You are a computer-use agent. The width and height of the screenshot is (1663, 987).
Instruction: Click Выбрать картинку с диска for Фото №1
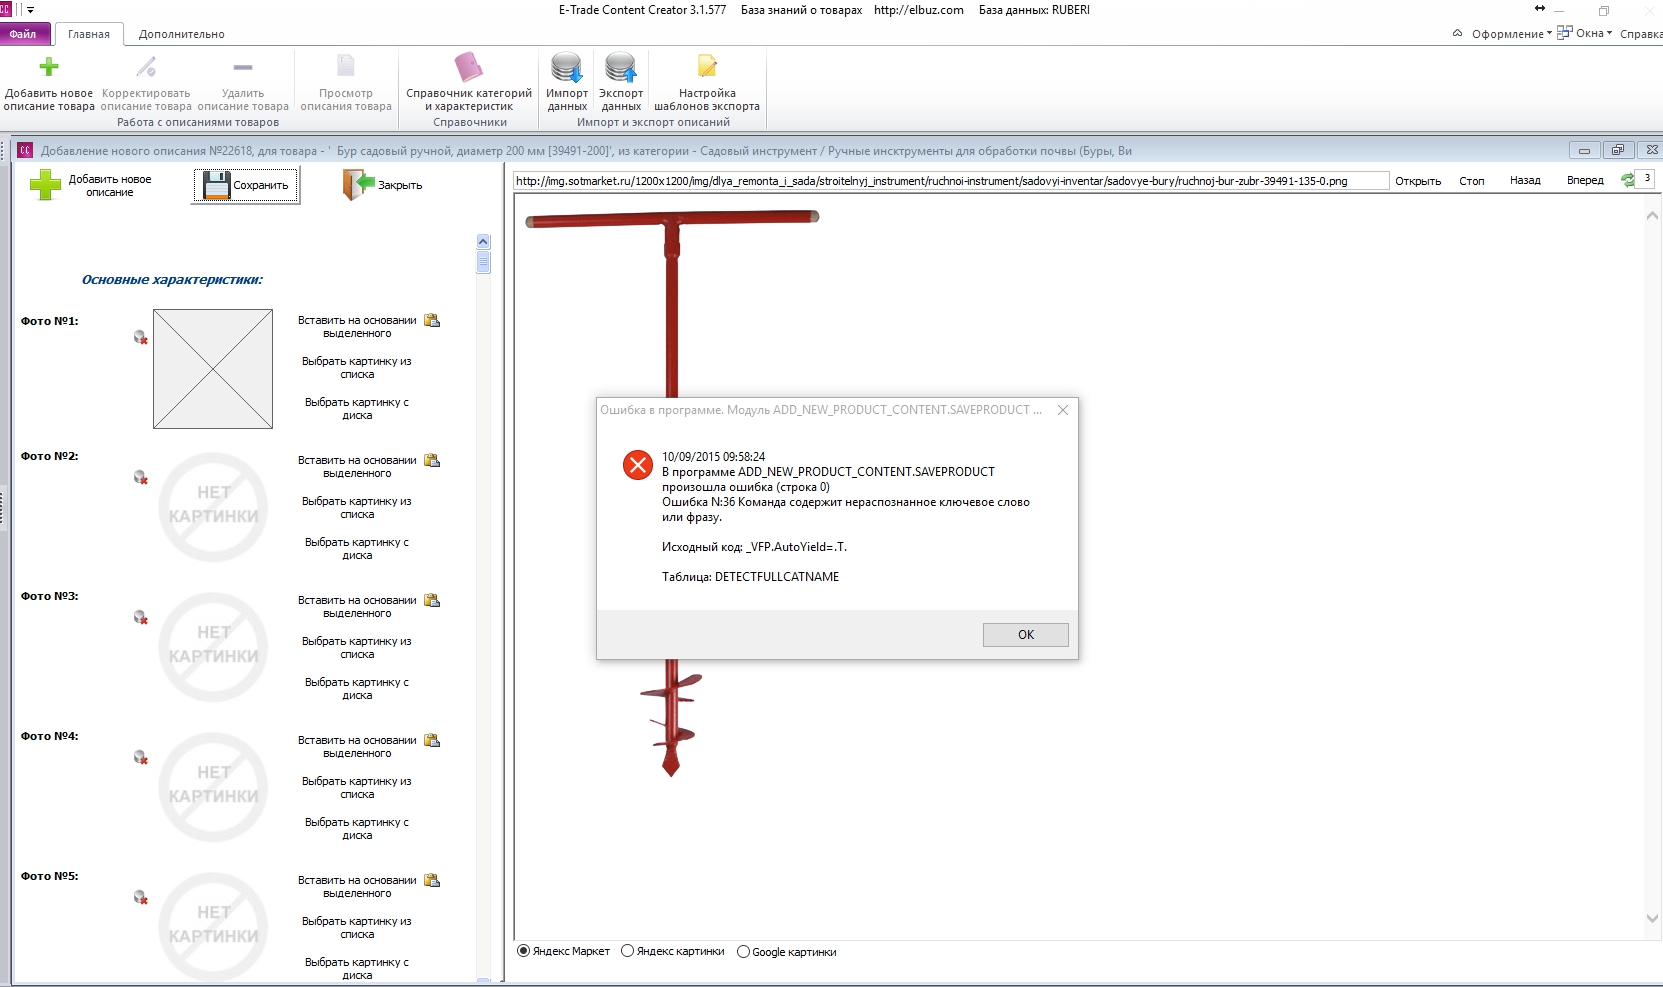357,409
